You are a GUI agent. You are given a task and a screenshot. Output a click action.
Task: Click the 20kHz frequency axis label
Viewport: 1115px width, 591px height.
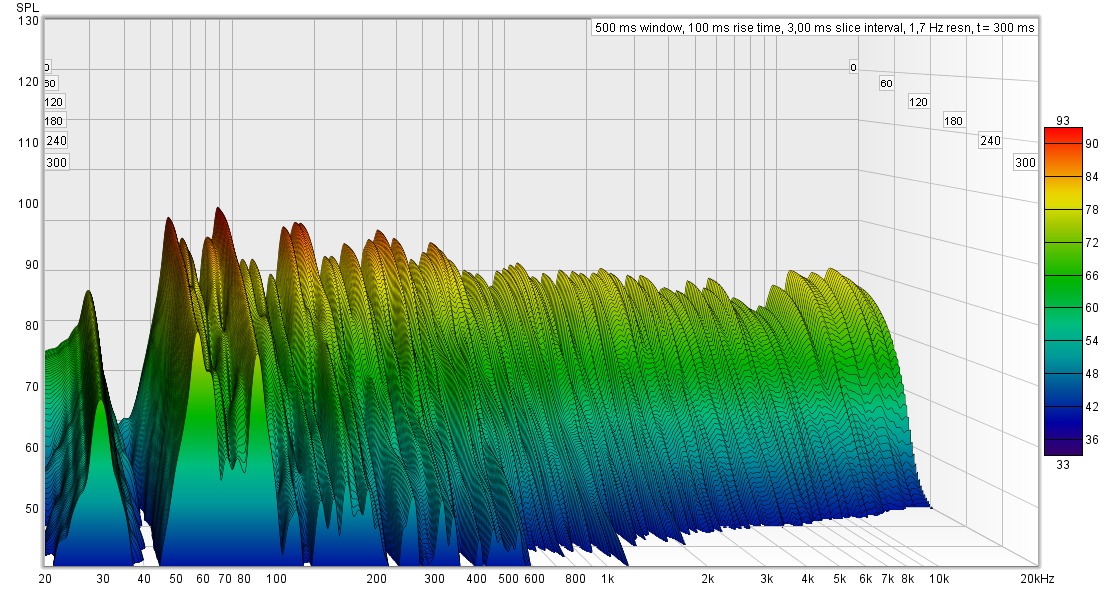pos(1037,579)
